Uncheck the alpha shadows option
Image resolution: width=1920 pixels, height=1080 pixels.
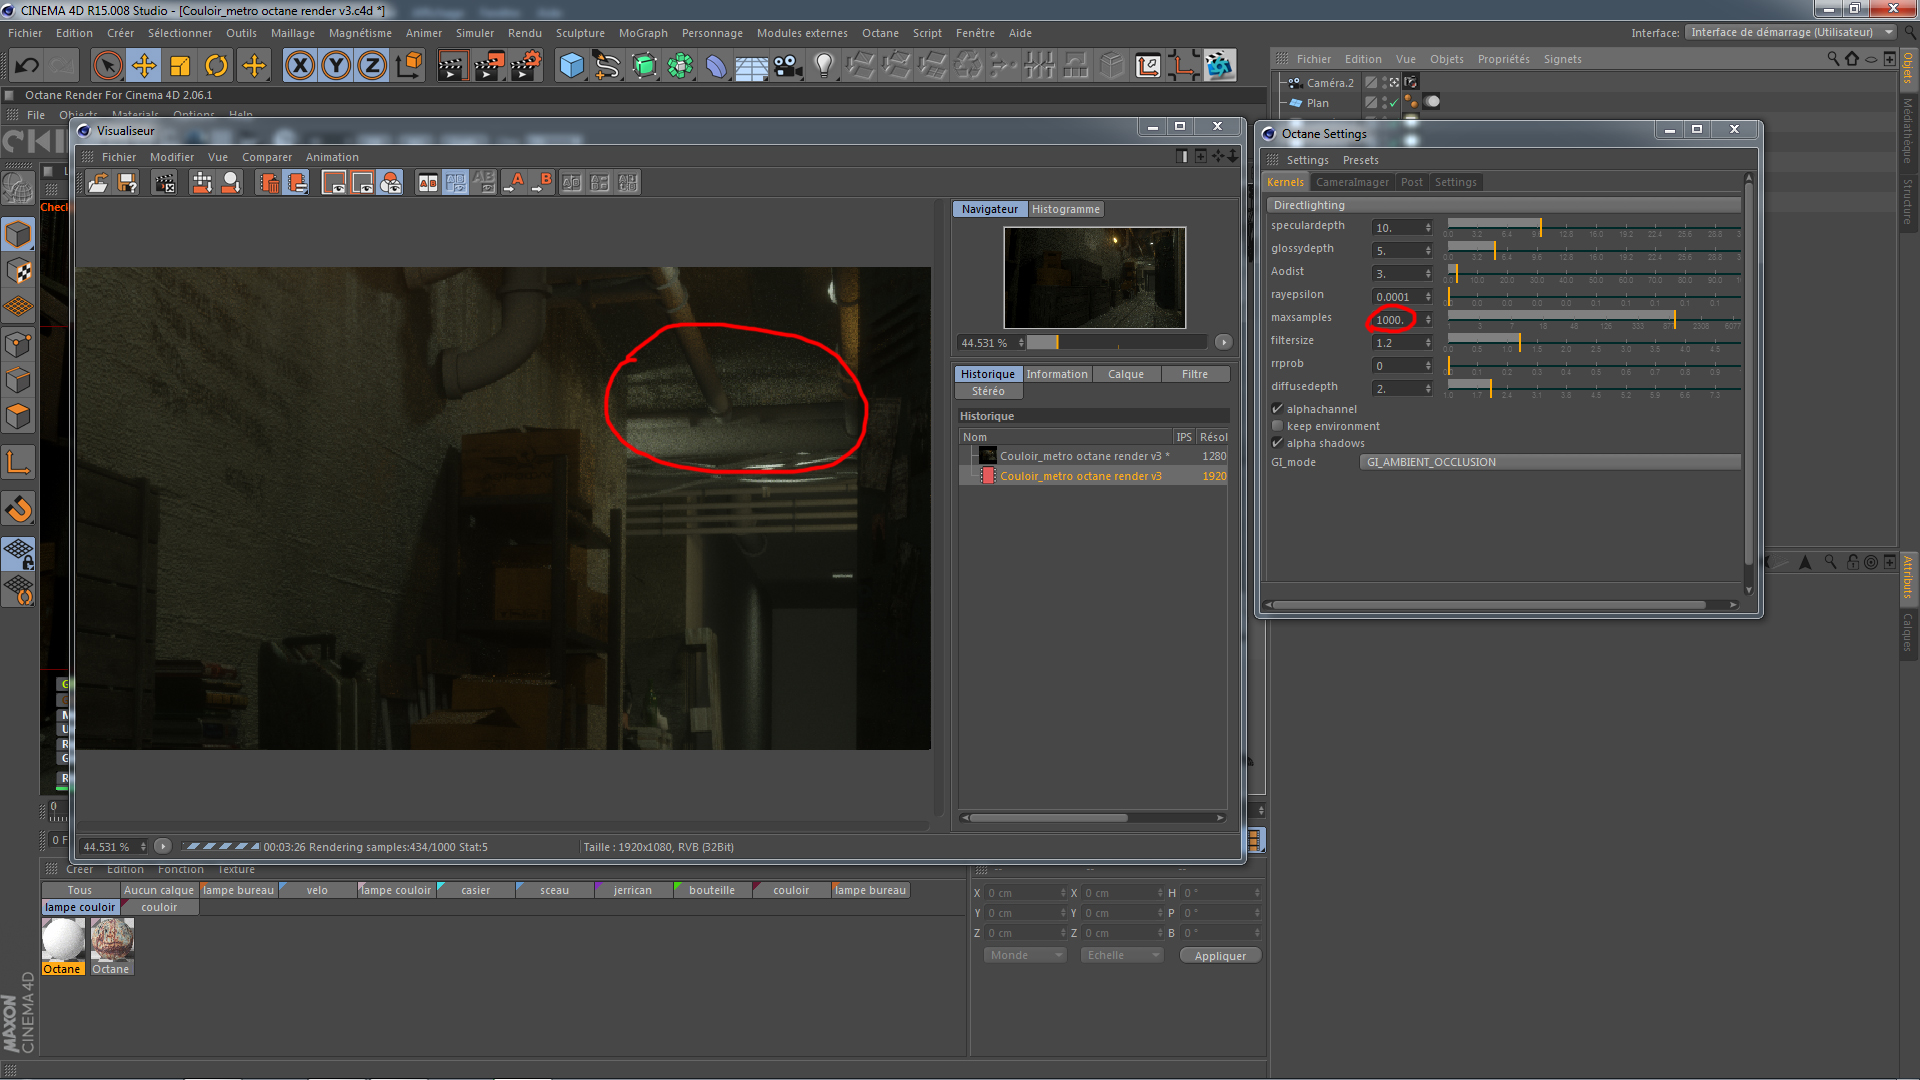click(1277, 443)
